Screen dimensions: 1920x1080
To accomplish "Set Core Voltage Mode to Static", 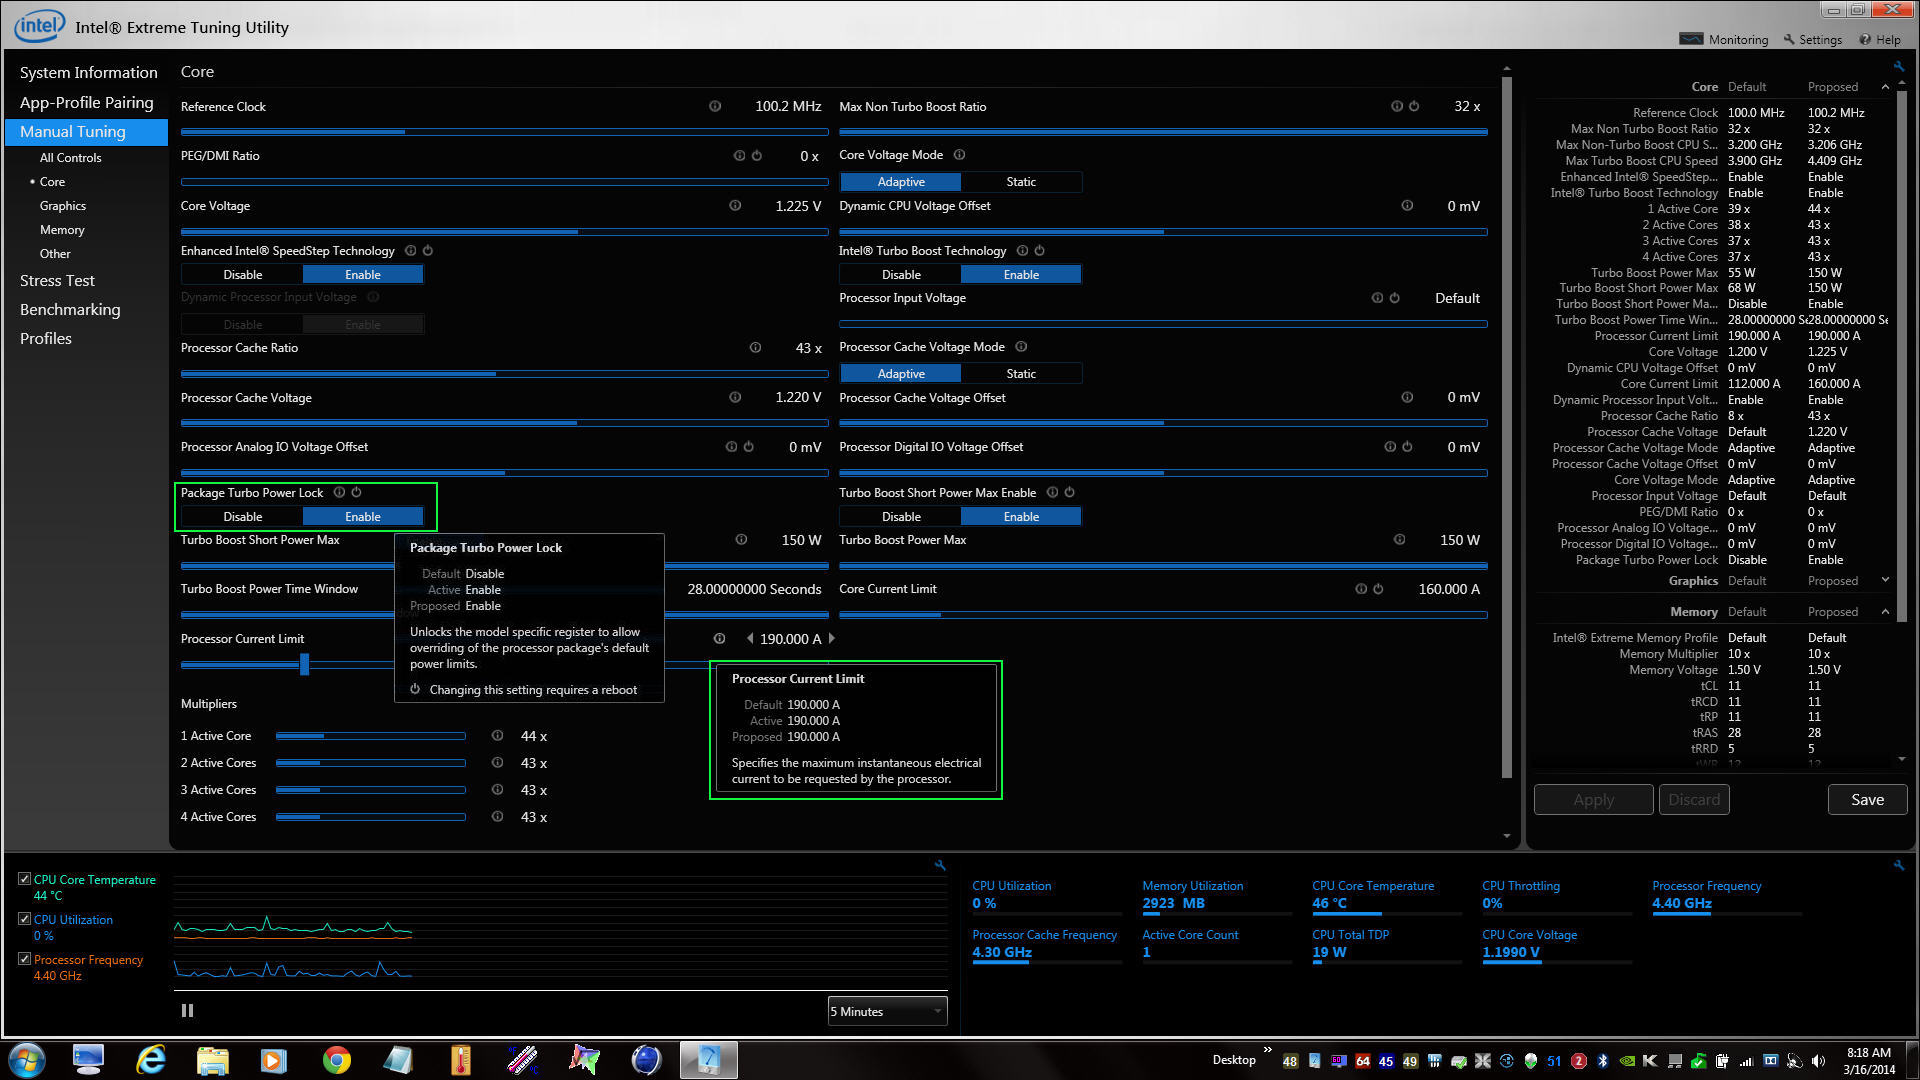I will 1021,182.
